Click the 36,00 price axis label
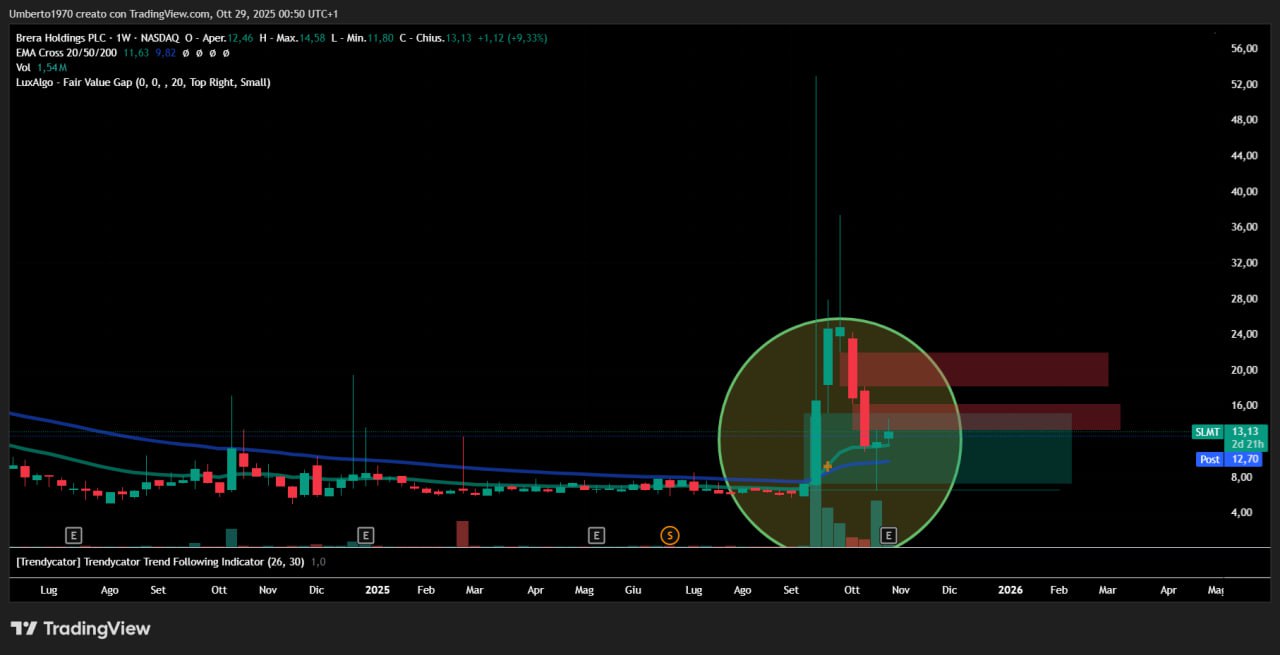Image resolution: width=1280 pixels, height=655 pixels. pos(1244,227)
